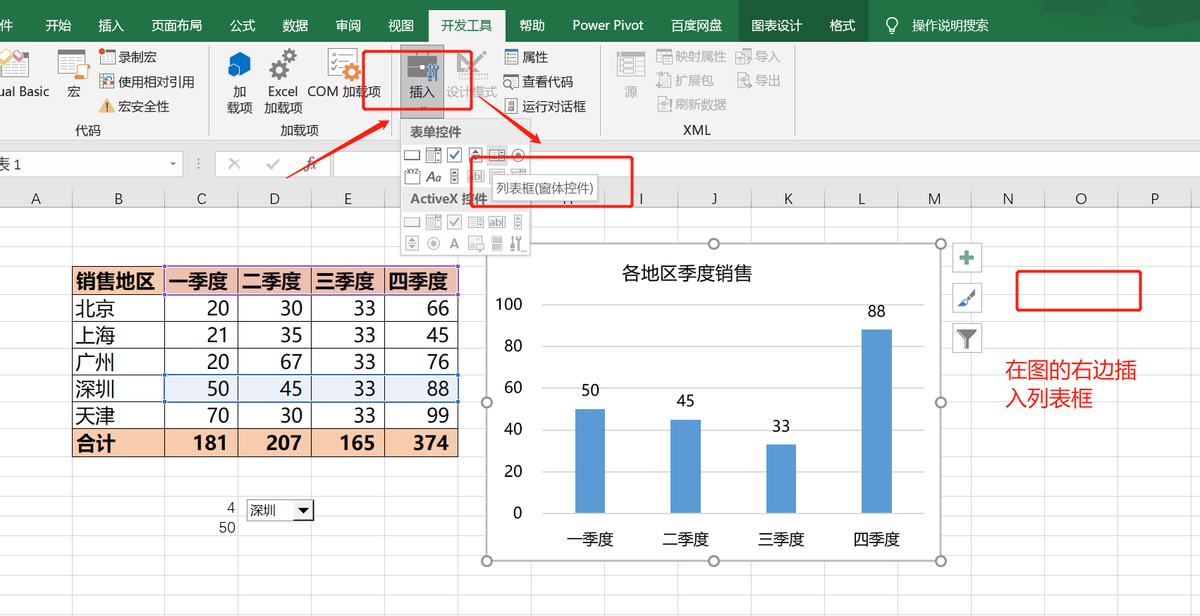Open the Visual Basic editor
The height and width of the screenshot is (616, 1200).
click(x=22, y=73)
